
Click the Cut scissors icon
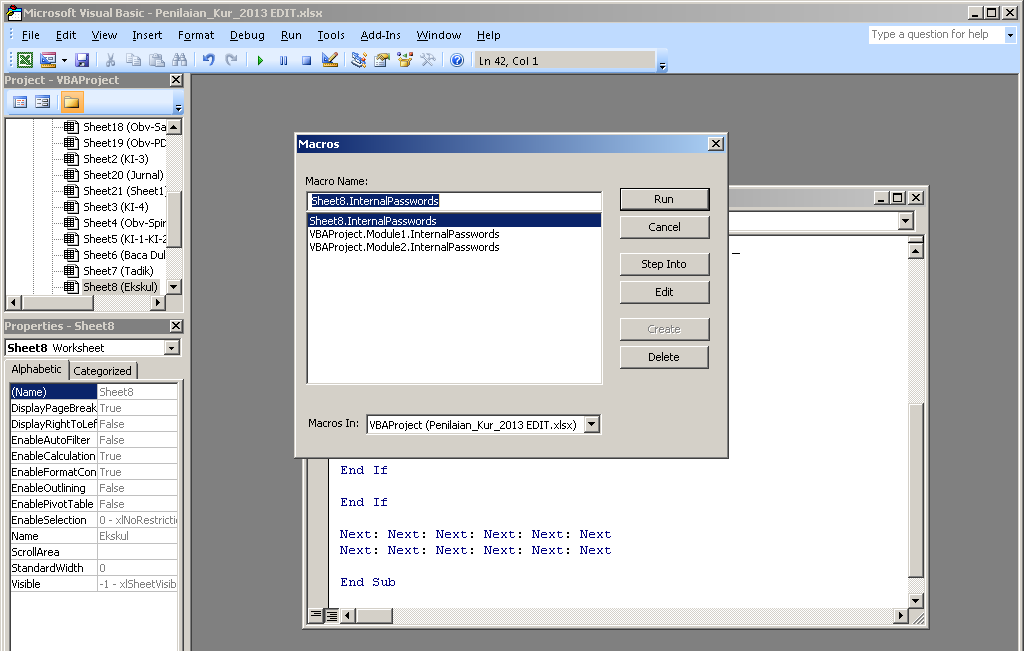[110, 60]
